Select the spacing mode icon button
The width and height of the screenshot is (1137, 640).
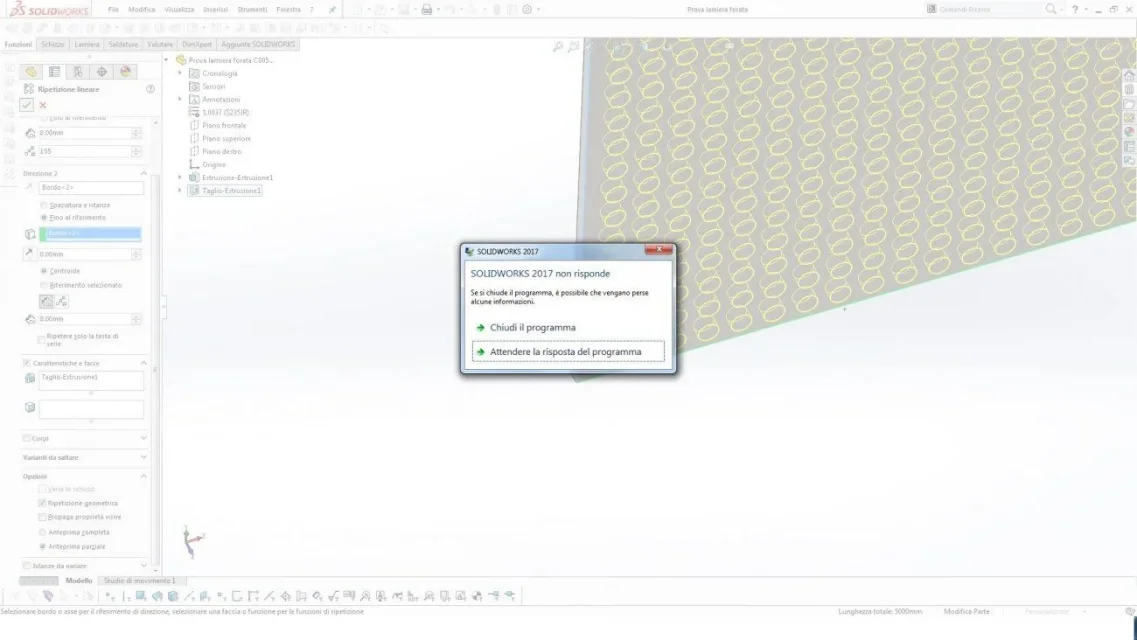pos(46,302)
